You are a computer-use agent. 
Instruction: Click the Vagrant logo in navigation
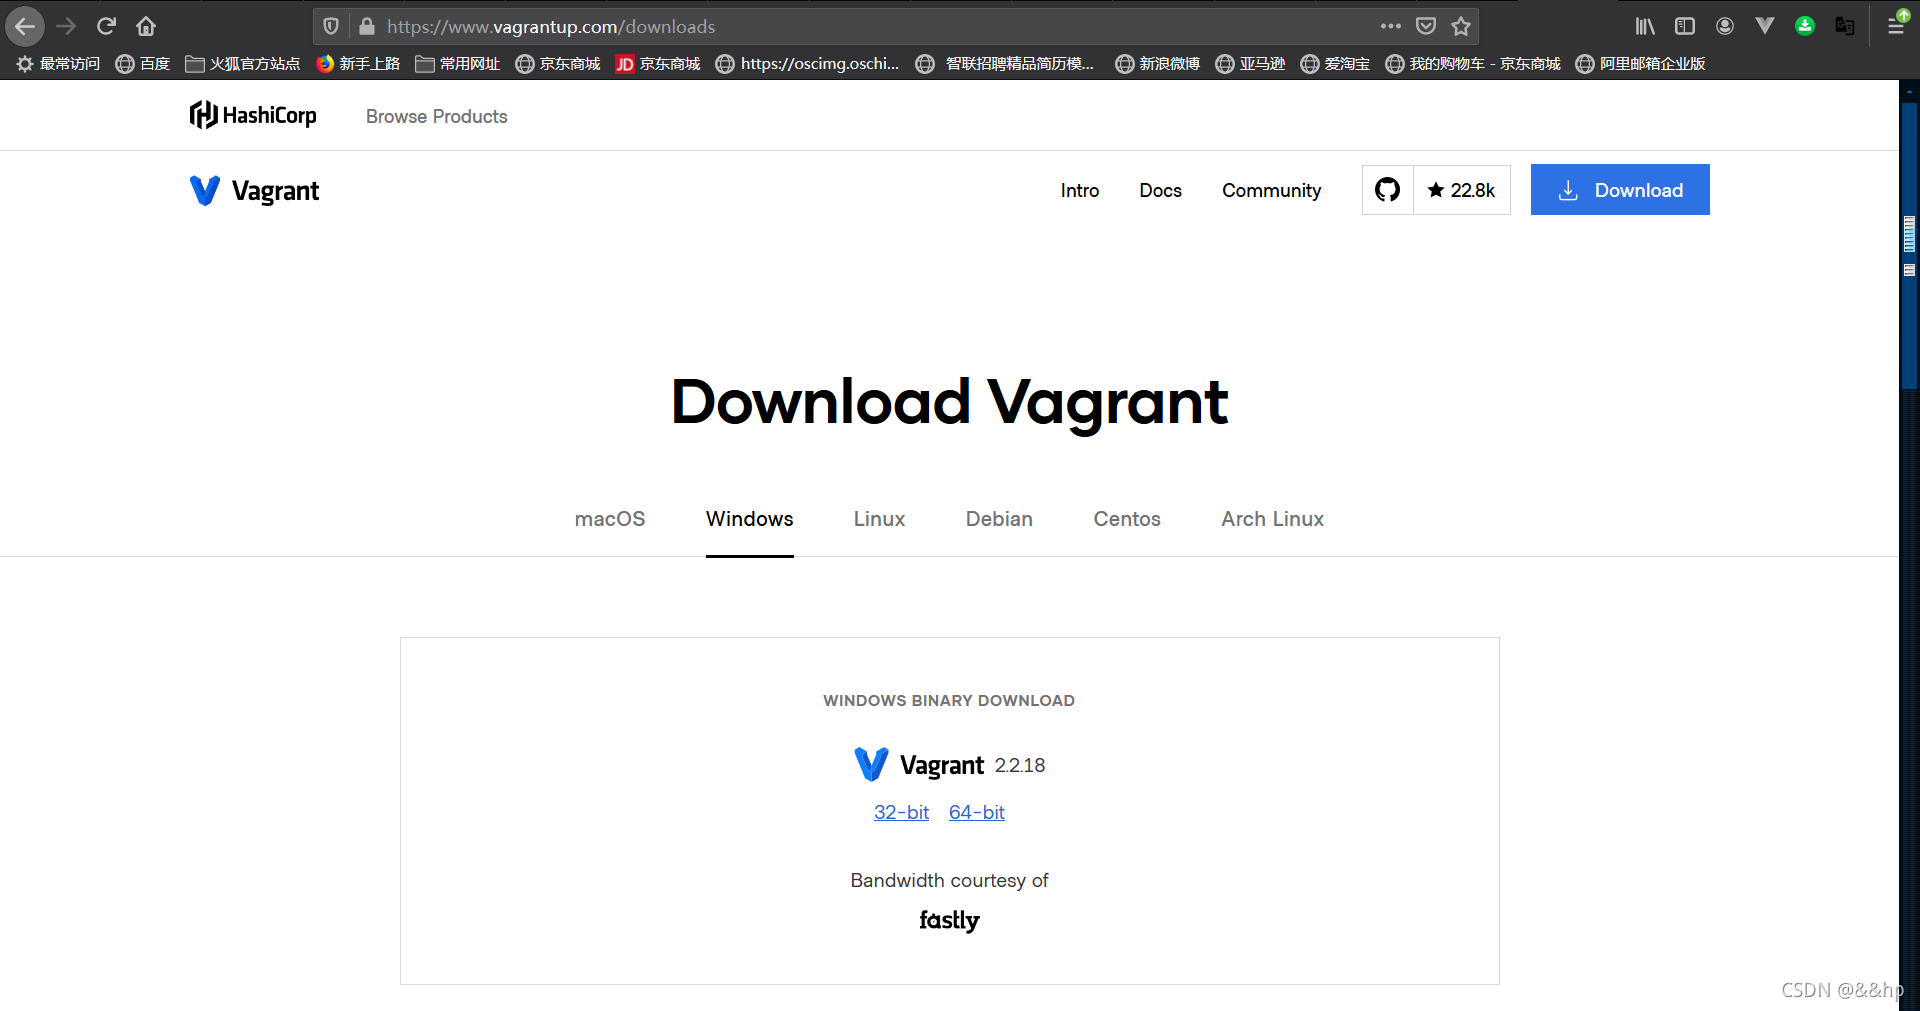[254, 190]
